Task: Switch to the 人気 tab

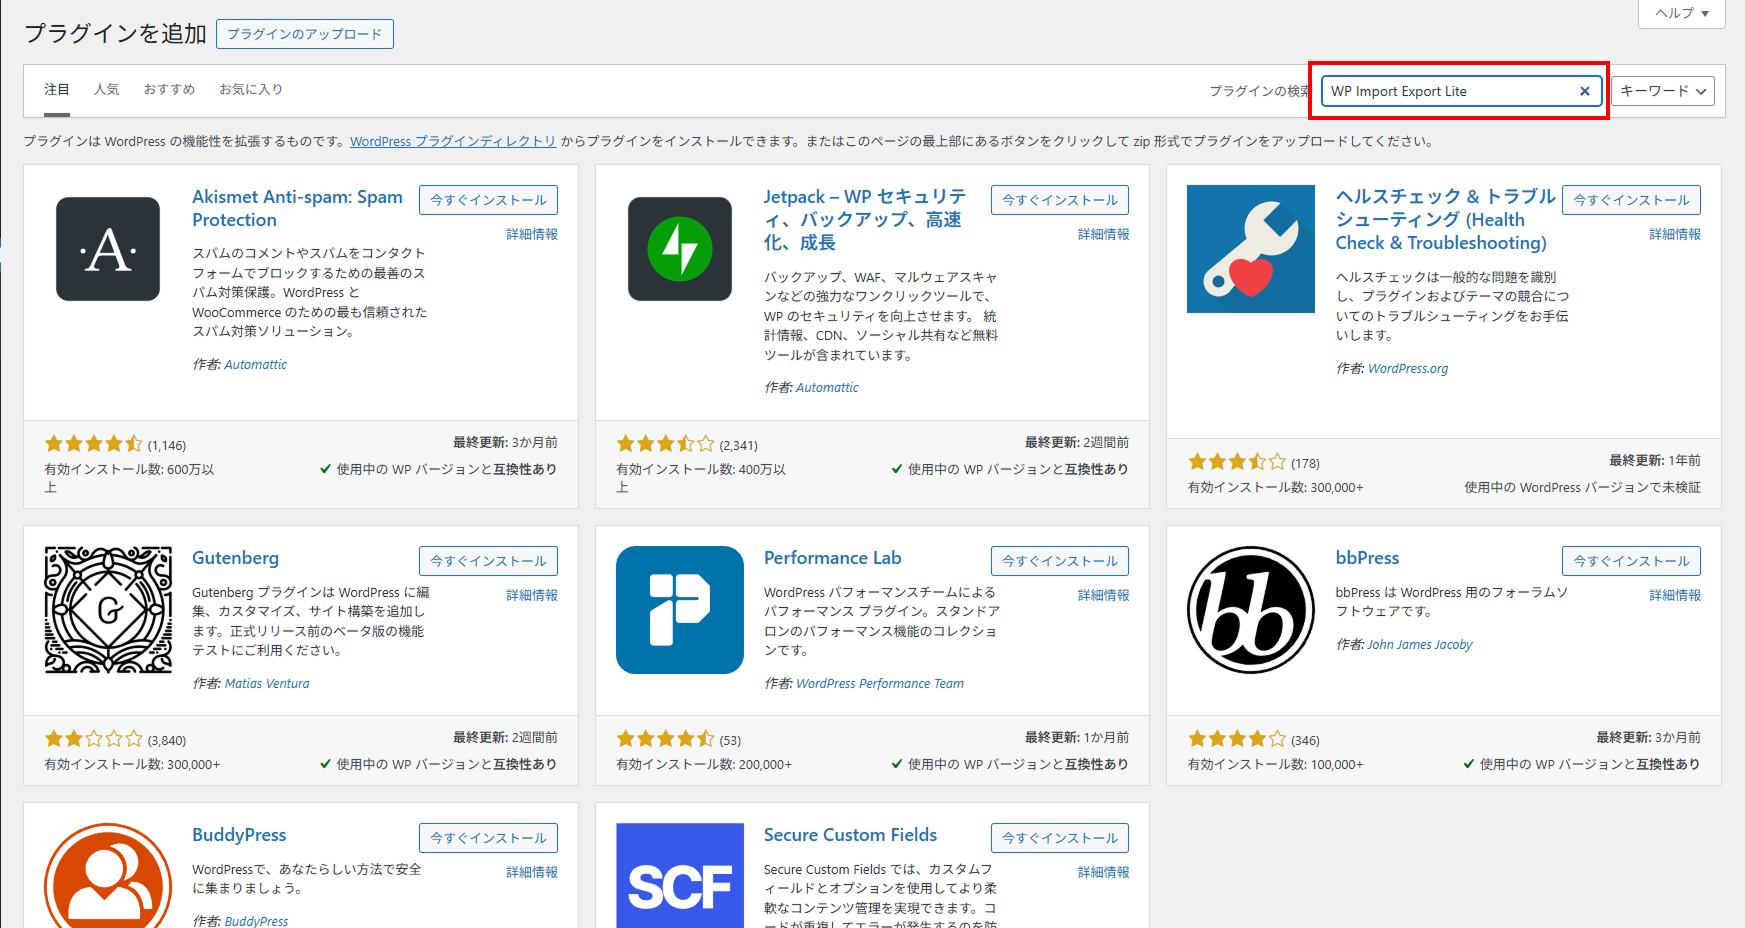Action: 107,89
